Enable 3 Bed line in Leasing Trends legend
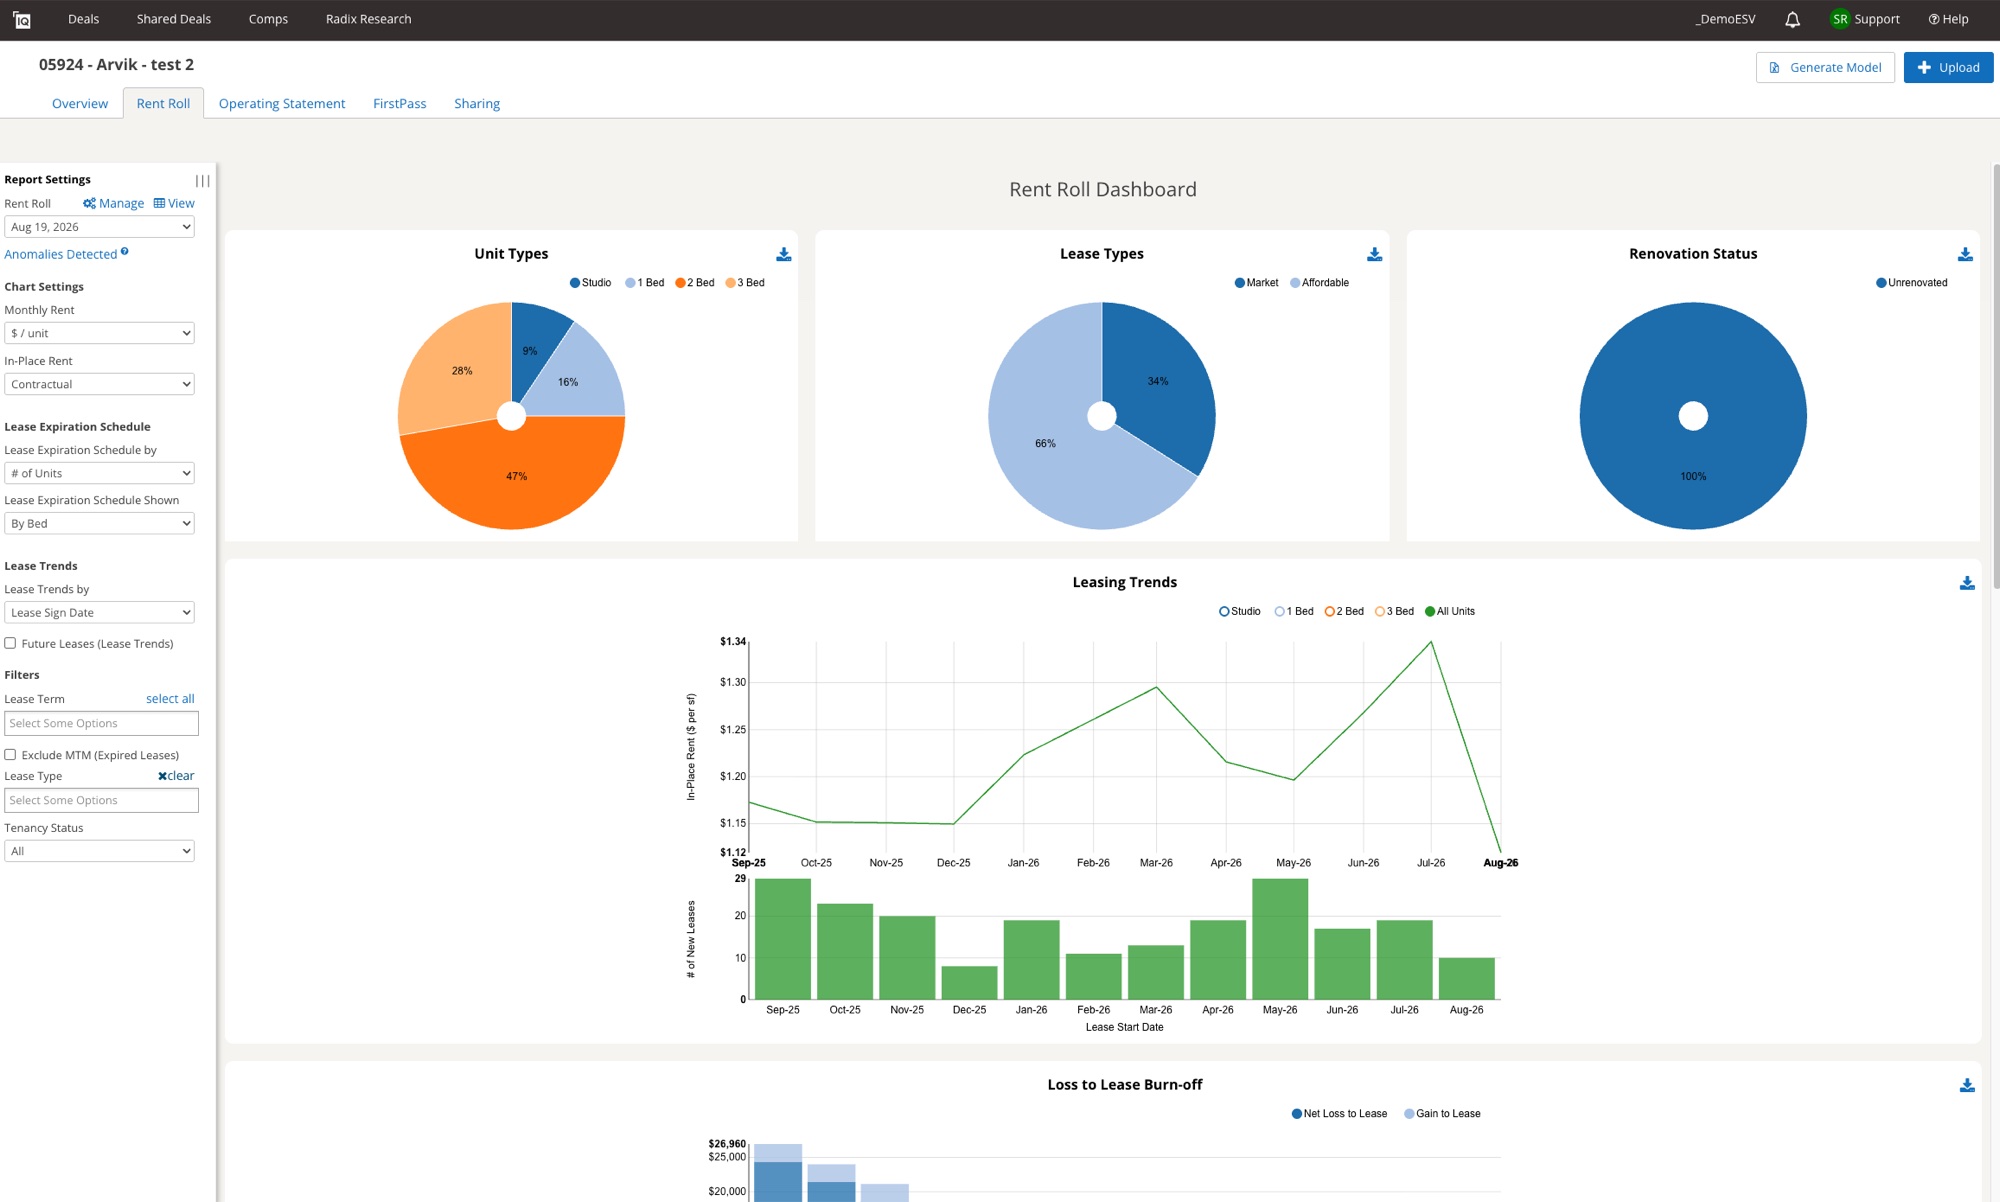This screenshot has height=1202, width=2000. (1394, 611)
